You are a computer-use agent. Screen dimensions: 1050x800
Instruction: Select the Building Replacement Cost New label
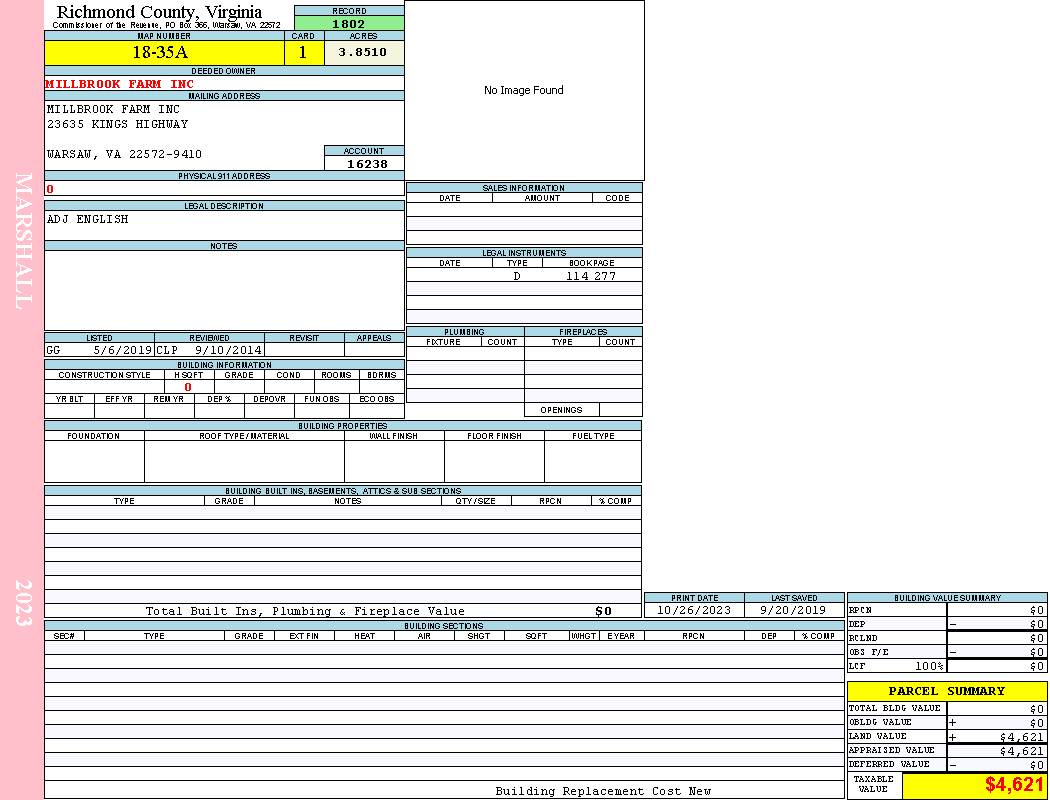pyautogui.click(x=603, y=791)
